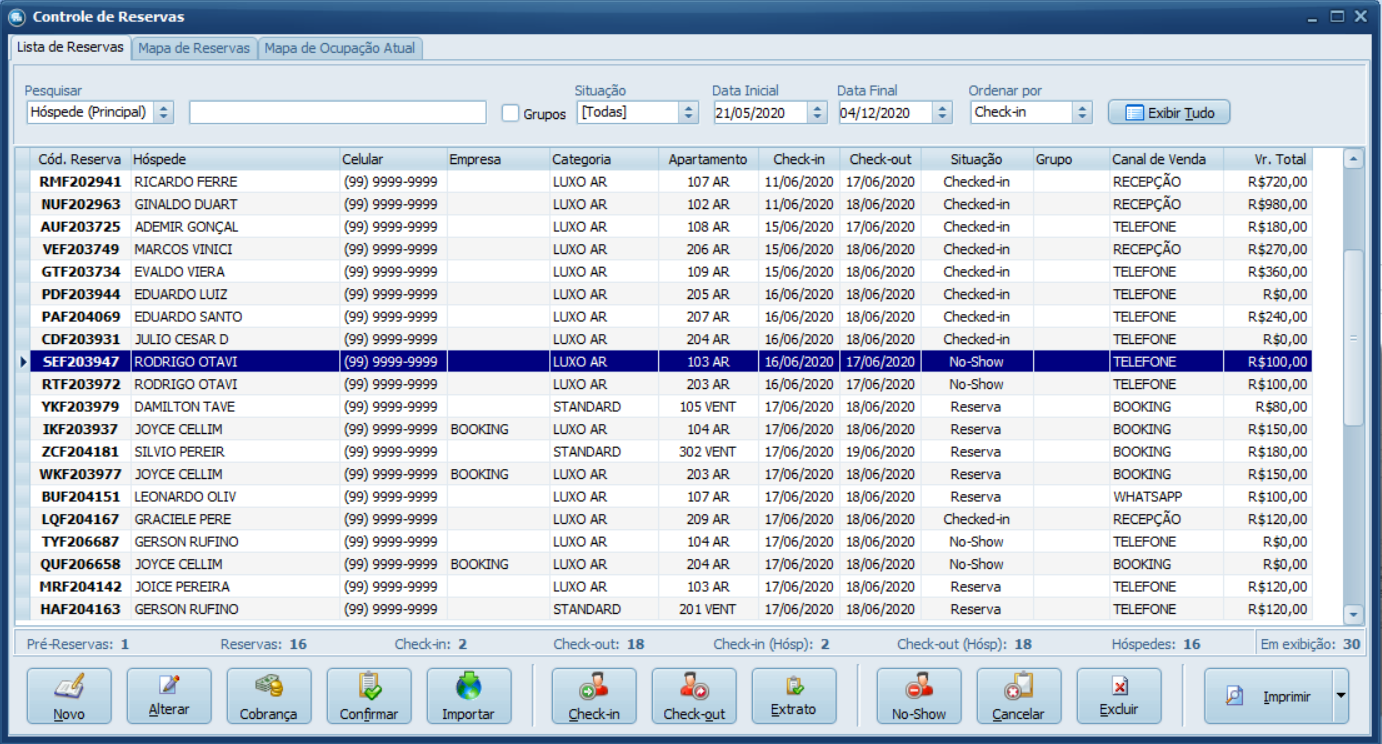The width and height of the screenshot is (1382, 744).
Task: Switch to Lista de Reservas tab
Action: coord(70,47)
